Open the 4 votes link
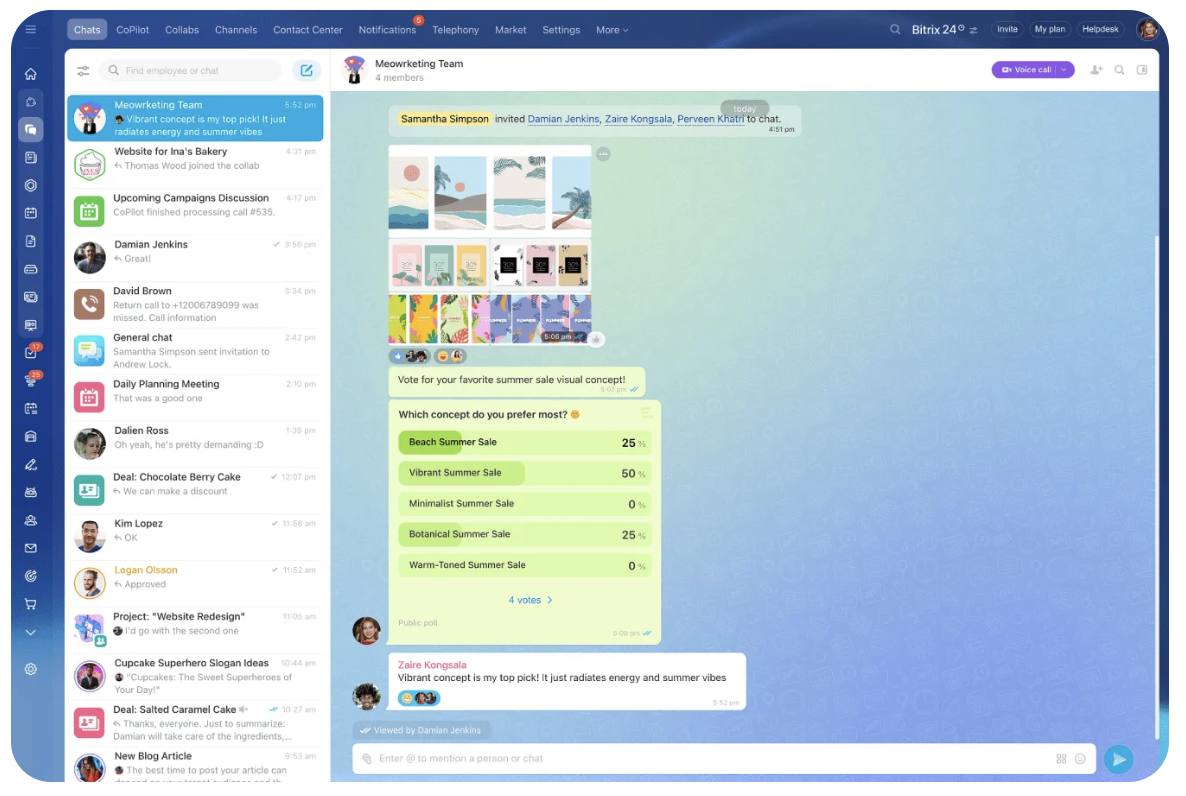Image resolution: width=1186 pixels, height=796 pixels. click(530, 600)
